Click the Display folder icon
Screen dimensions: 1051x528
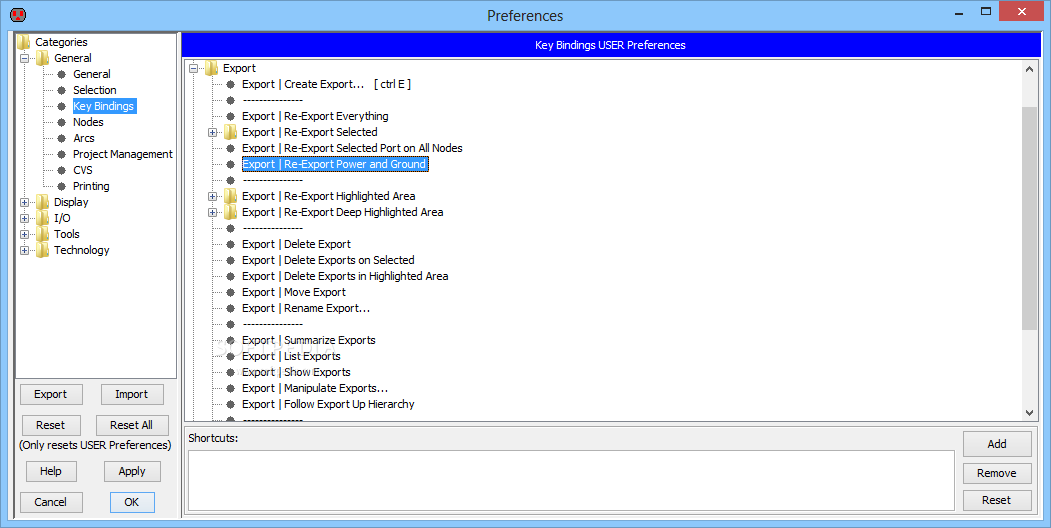pos(42,202)
